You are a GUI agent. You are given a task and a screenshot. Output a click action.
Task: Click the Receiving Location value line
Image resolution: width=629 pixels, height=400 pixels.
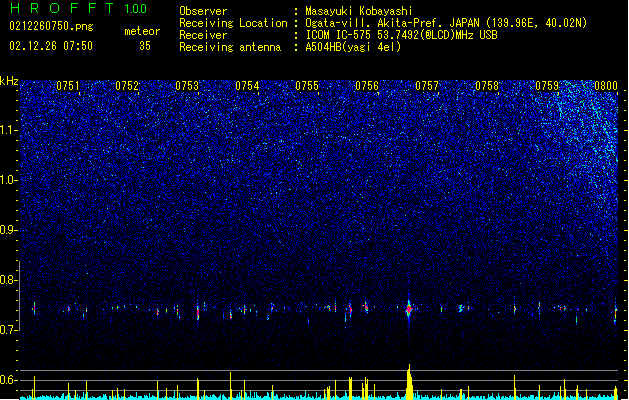(x=446, y=23)
